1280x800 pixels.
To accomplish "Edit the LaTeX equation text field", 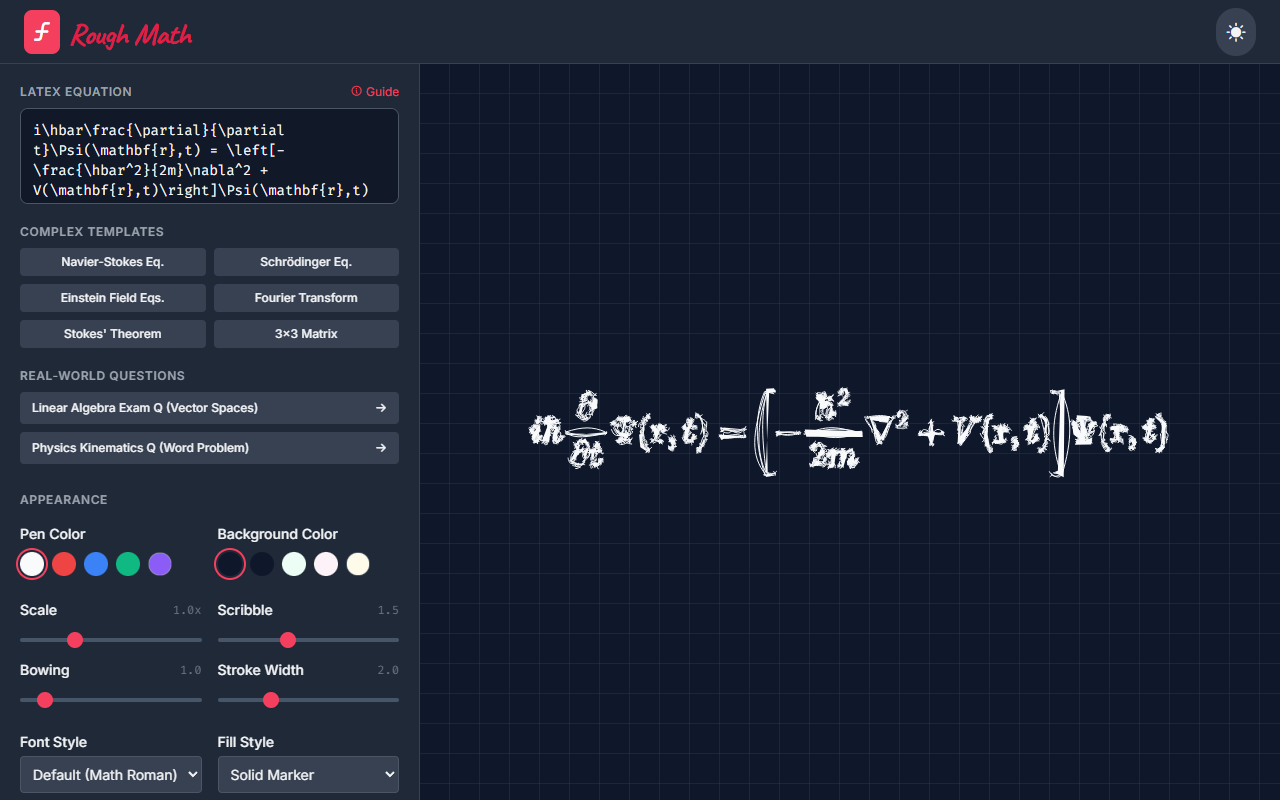I will [209, 156].
